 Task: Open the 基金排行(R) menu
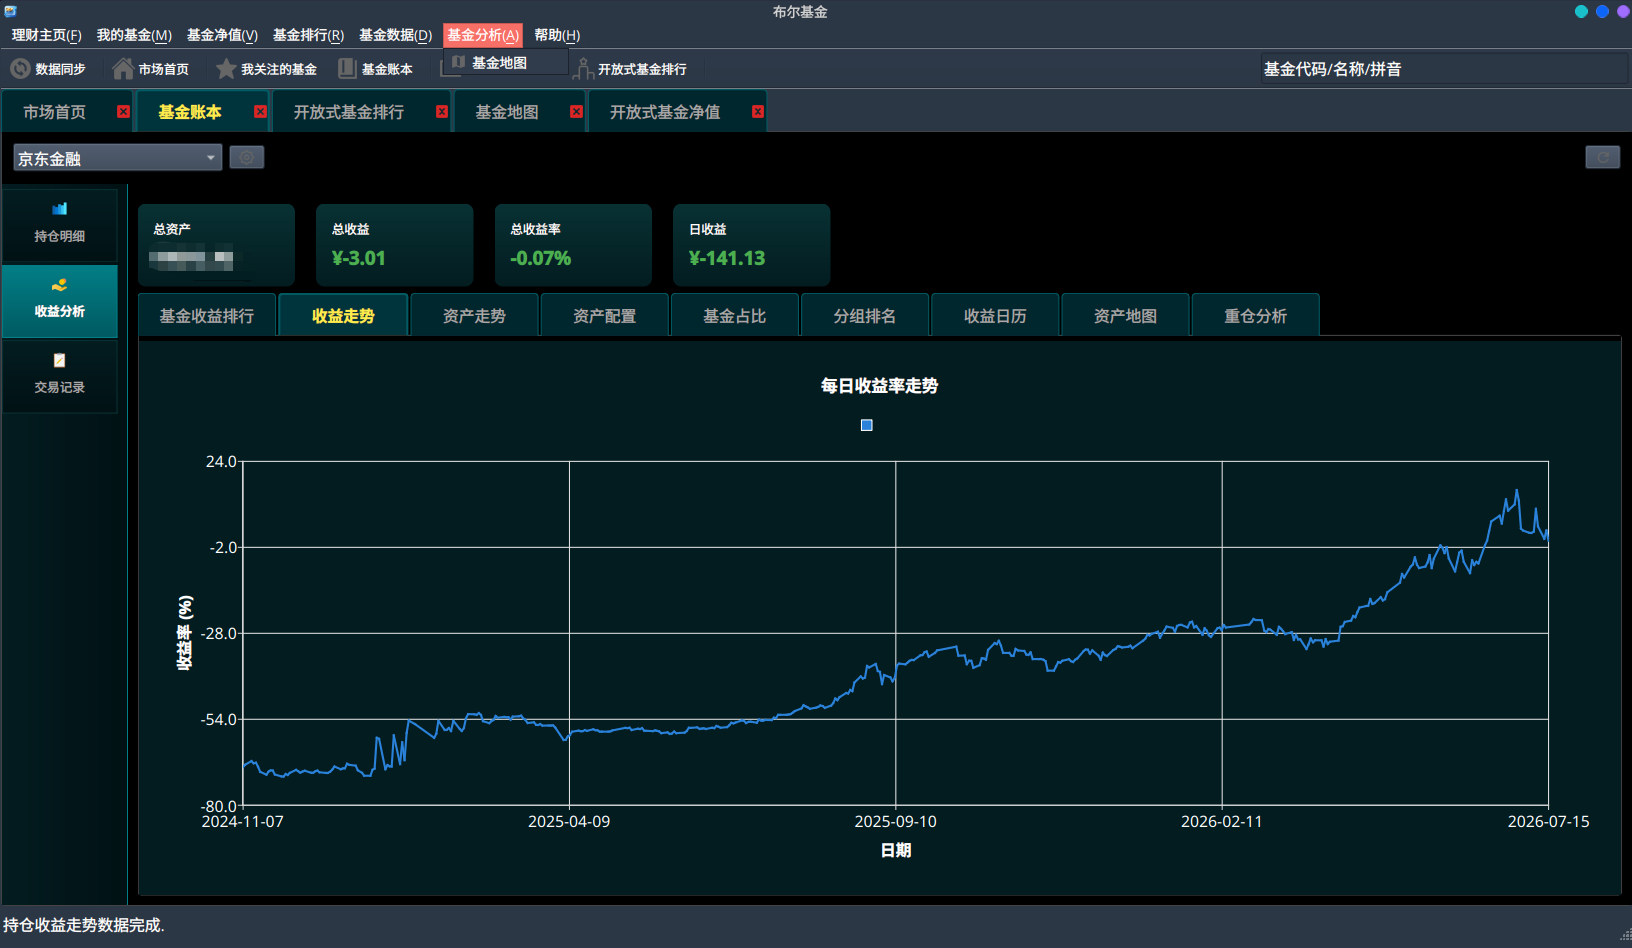tap(308, 35)
